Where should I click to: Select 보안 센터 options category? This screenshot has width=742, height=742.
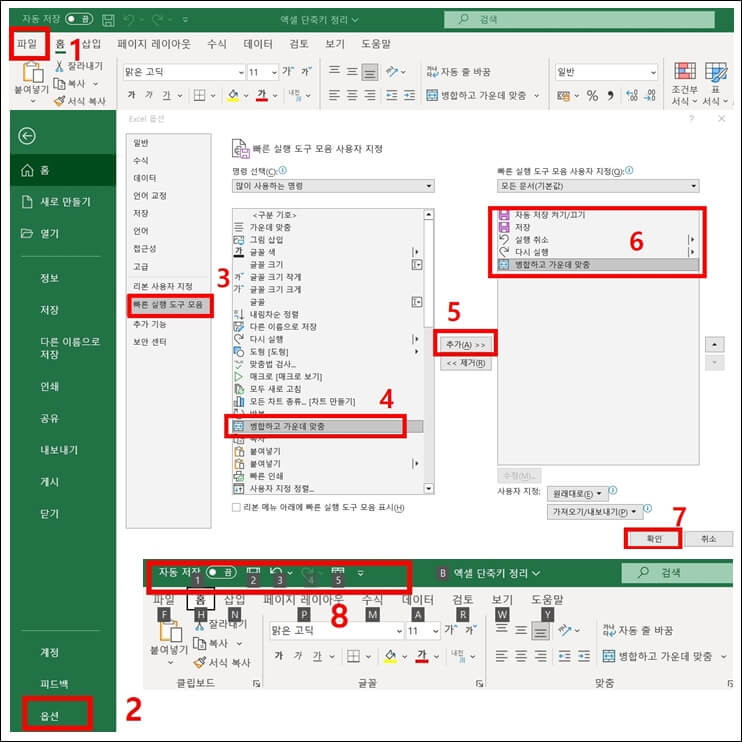point(150,342)
